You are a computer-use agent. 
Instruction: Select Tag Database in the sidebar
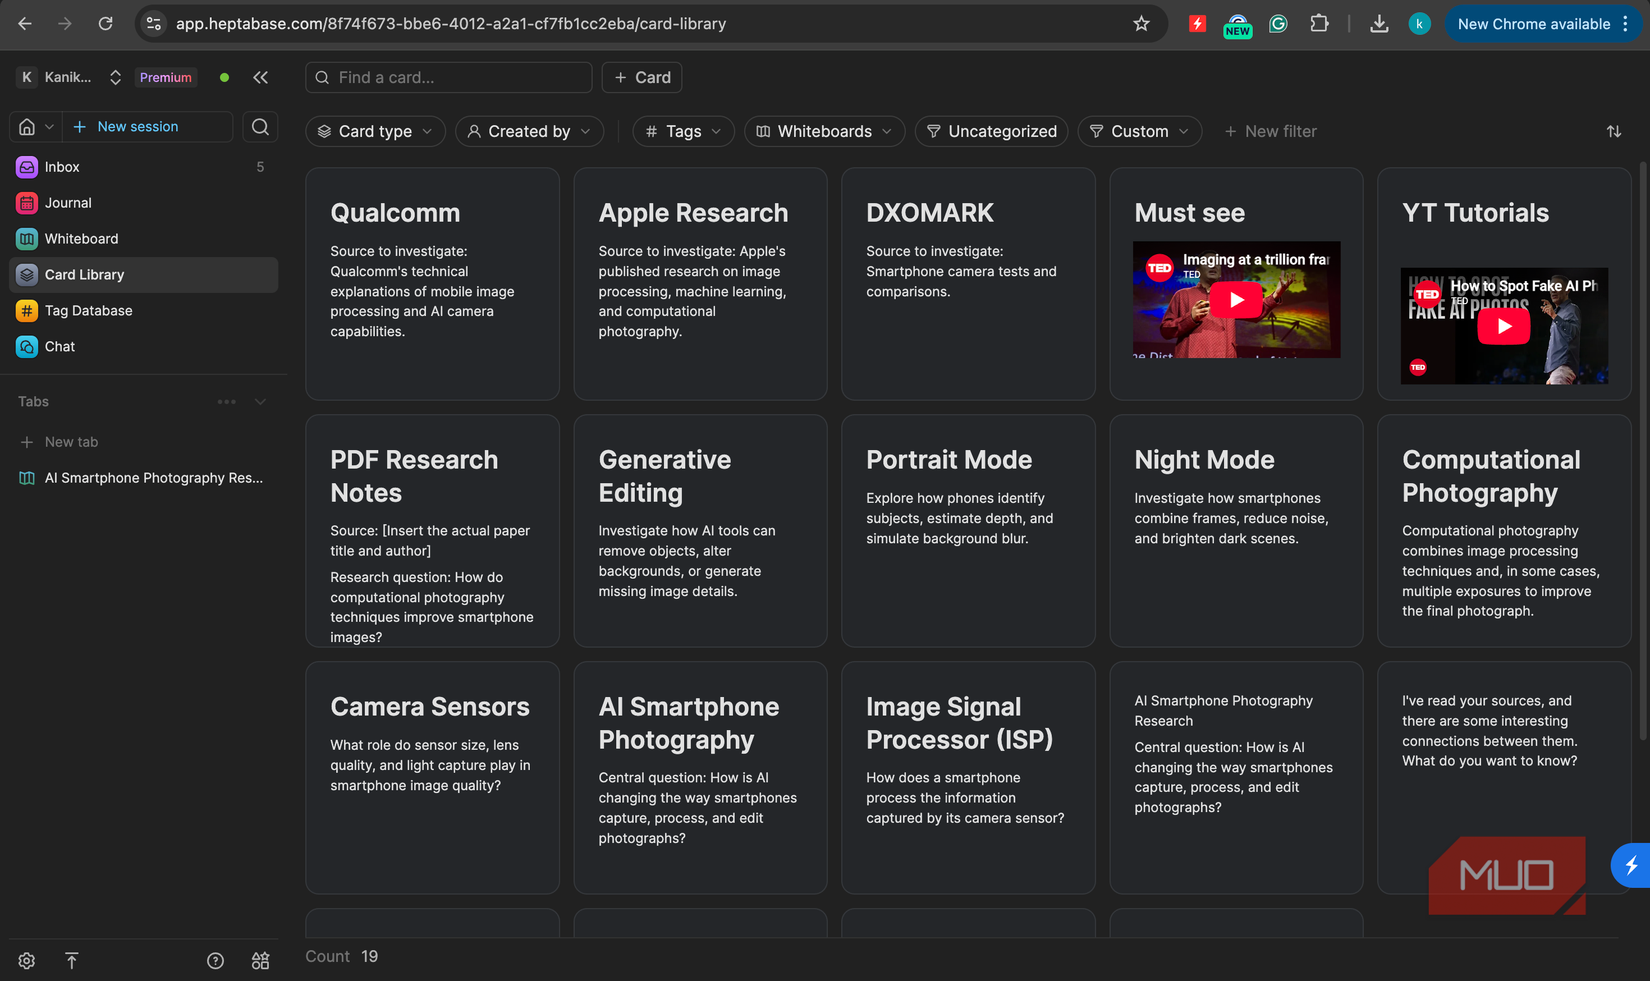pos(144,311)
